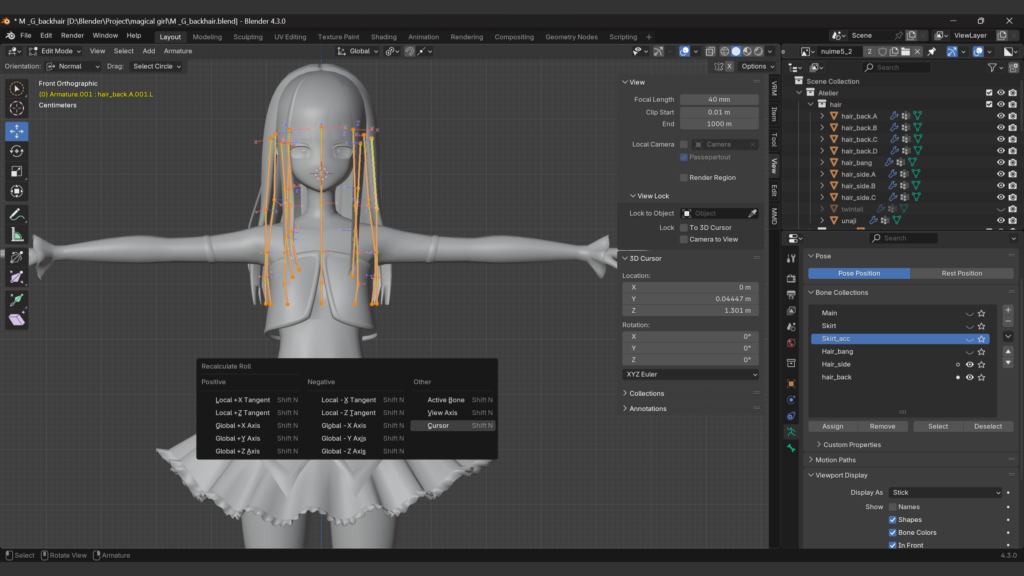Hide hair_back.A in the outliner

click(1000, 116)
